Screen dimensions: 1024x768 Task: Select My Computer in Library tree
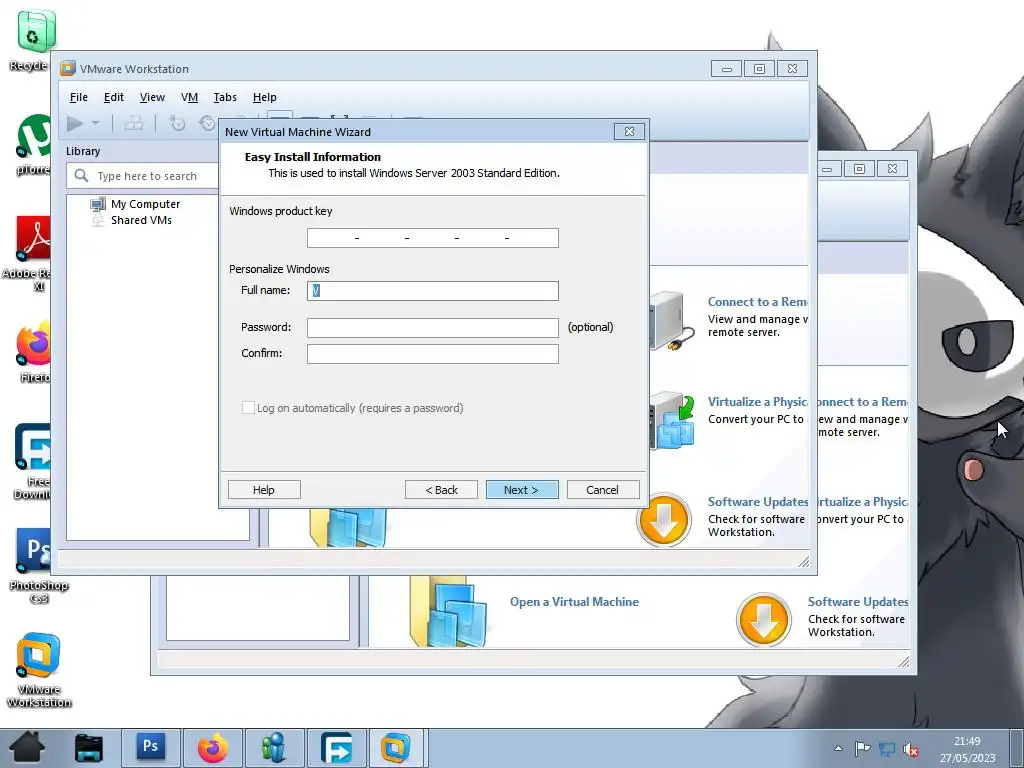[145, 204]
